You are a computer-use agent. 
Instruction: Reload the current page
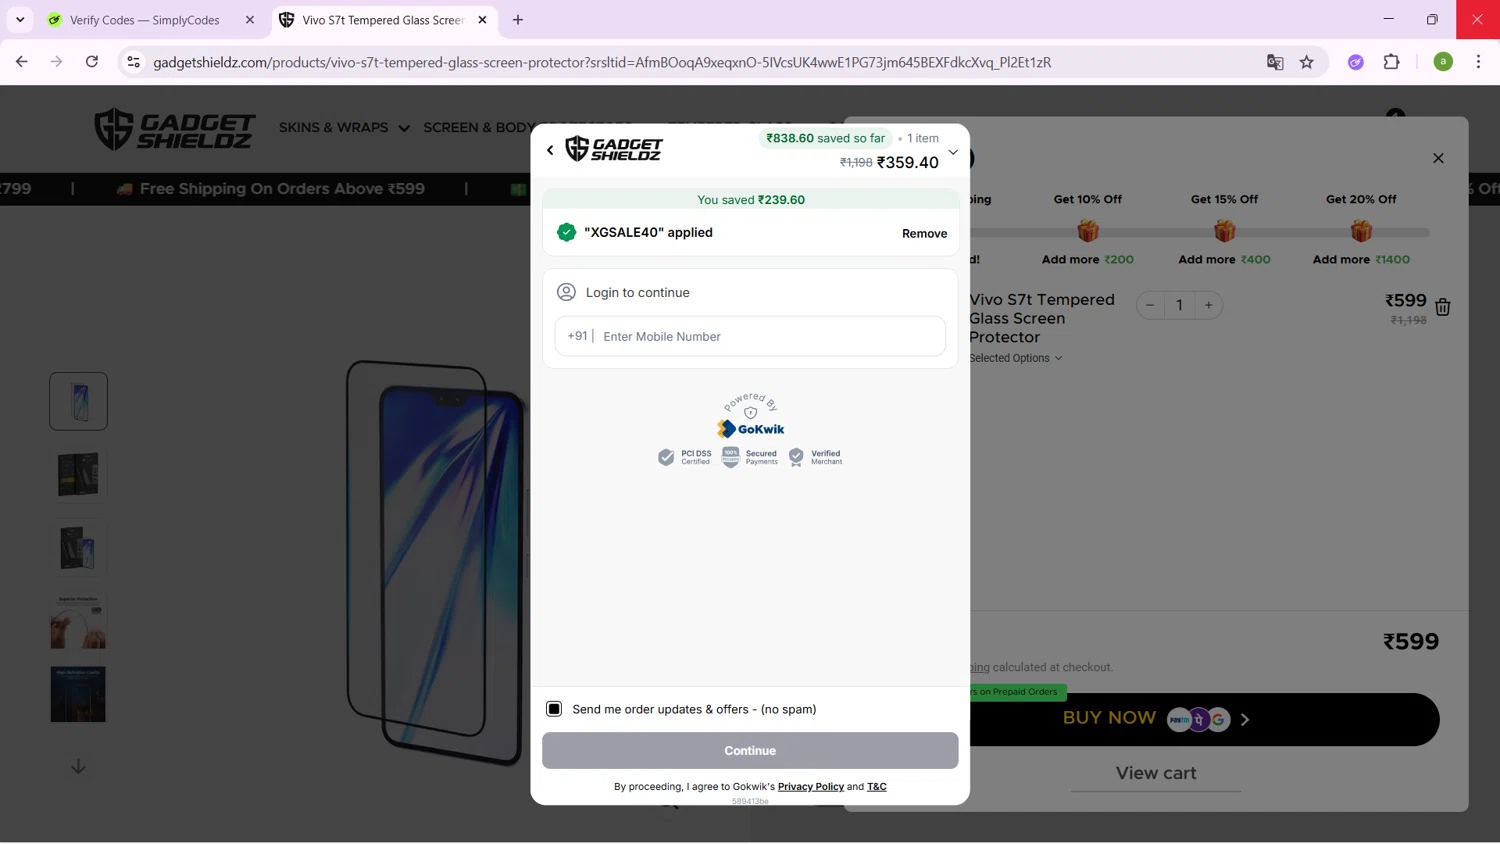point(92,62)
